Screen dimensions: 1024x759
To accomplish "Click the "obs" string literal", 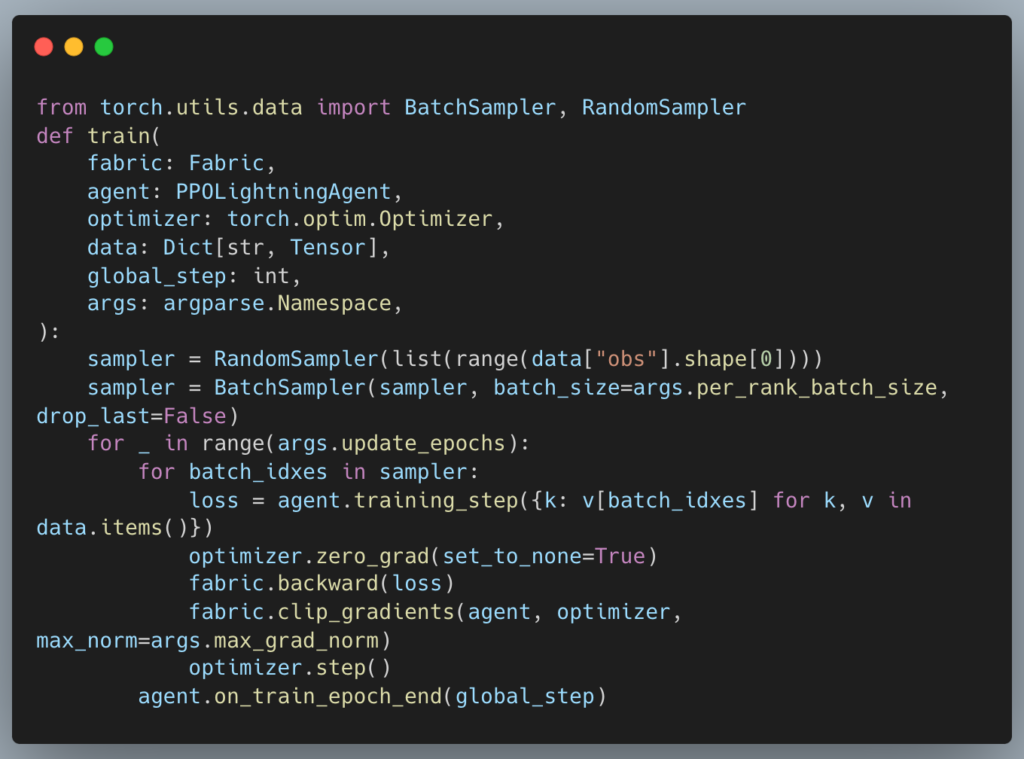I will [x=626, y=359].
